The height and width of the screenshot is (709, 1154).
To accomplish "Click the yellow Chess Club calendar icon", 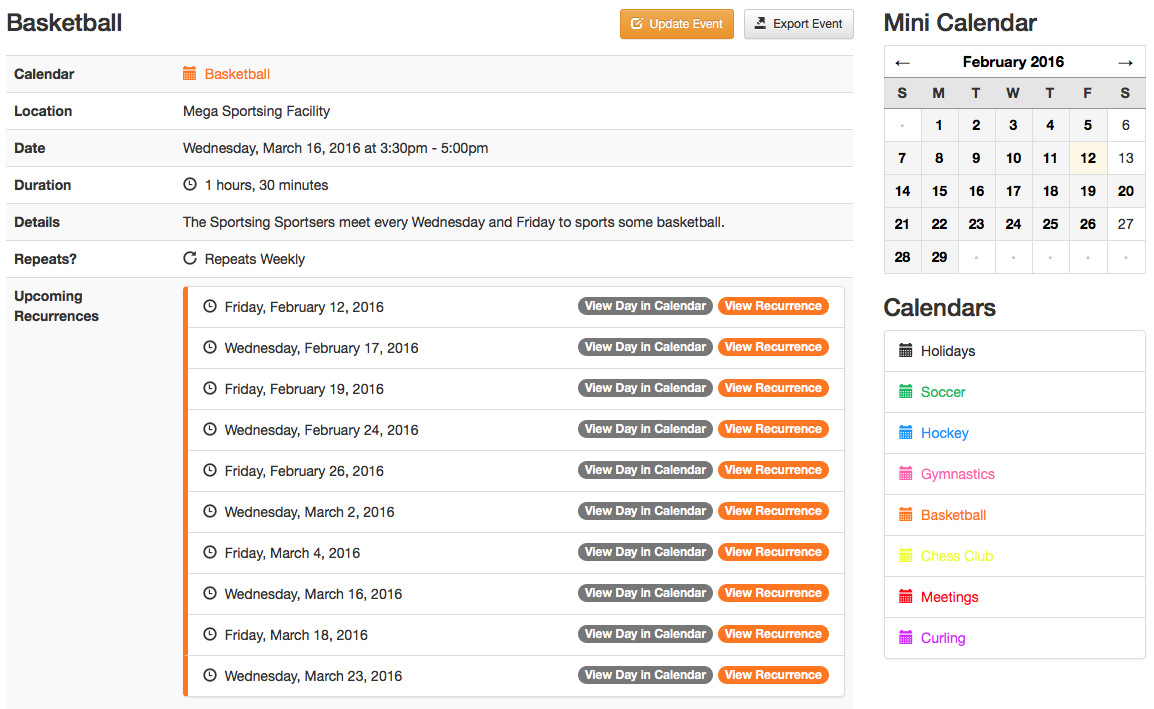I will (x=906, y=555).
